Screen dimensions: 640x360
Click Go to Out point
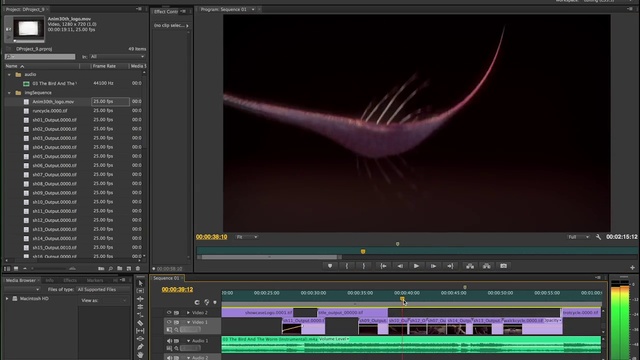450,266
